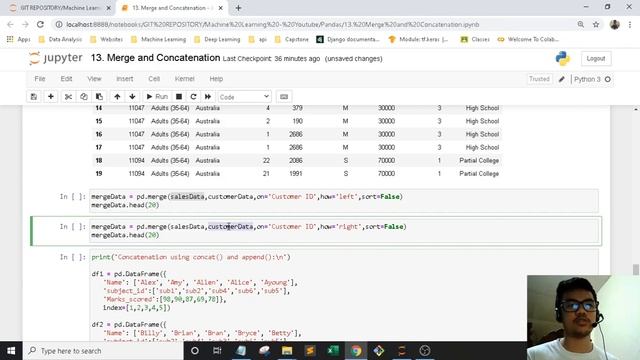Open the Help menu
This screenshot has height=360, width=640.
pyautogui.click(x=216, y=79)
